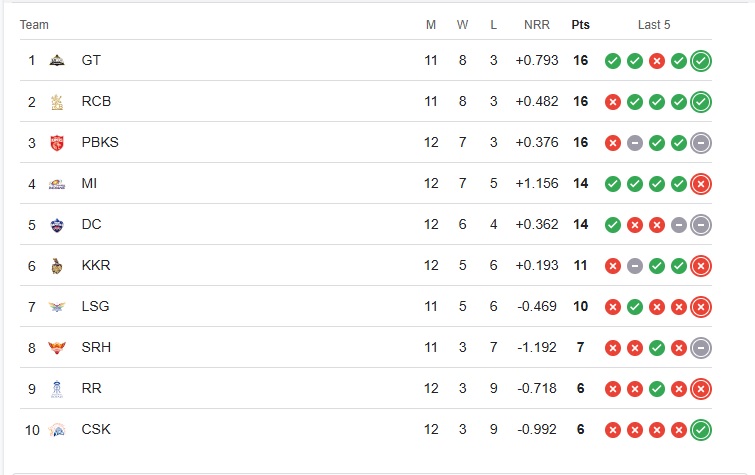
Task: Click the Last 5 column header
Action: point(654,25)
